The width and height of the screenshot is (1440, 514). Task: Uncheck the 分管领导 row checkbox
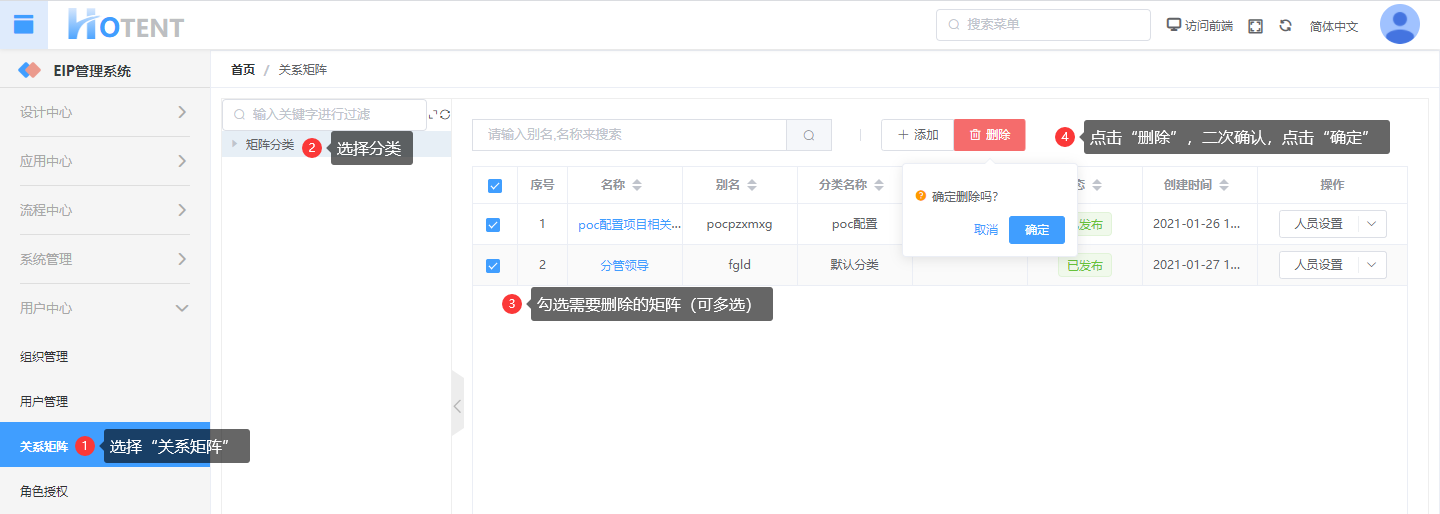(493, 266)
